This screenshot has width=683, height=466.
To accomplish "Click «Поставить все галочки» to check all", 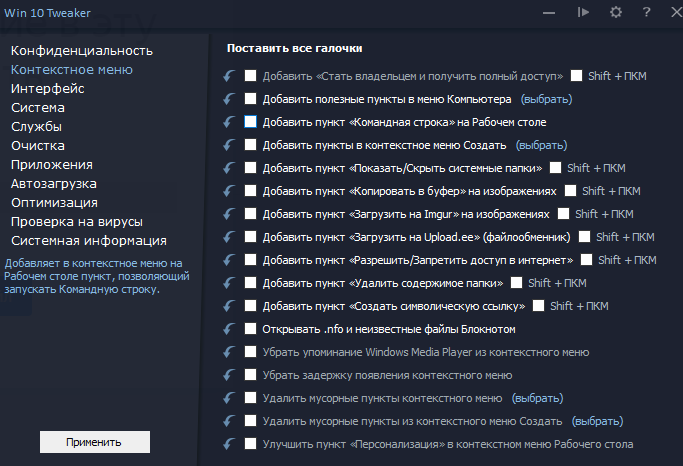I will [294, 48].
